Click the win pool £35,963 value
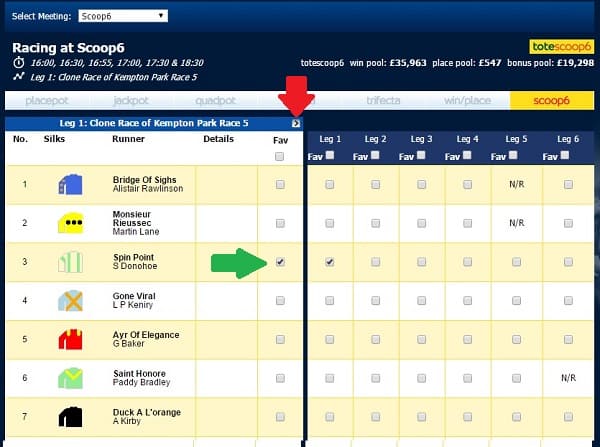The width and height of the screenshot is (600, 447). pos(408,63)
